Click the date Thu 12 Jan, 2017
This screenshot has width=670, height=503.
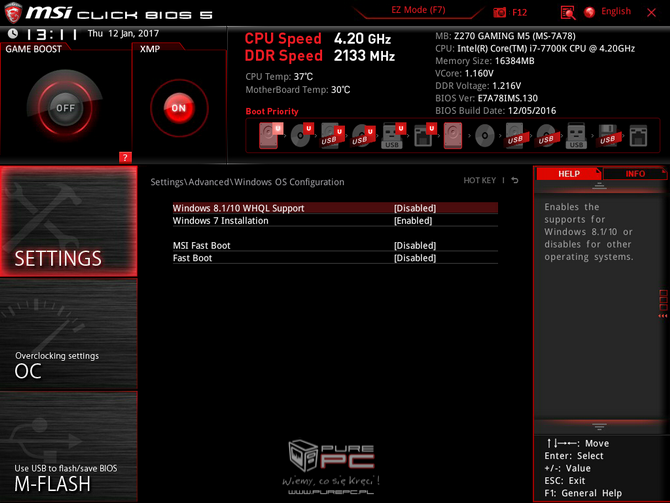123,33
